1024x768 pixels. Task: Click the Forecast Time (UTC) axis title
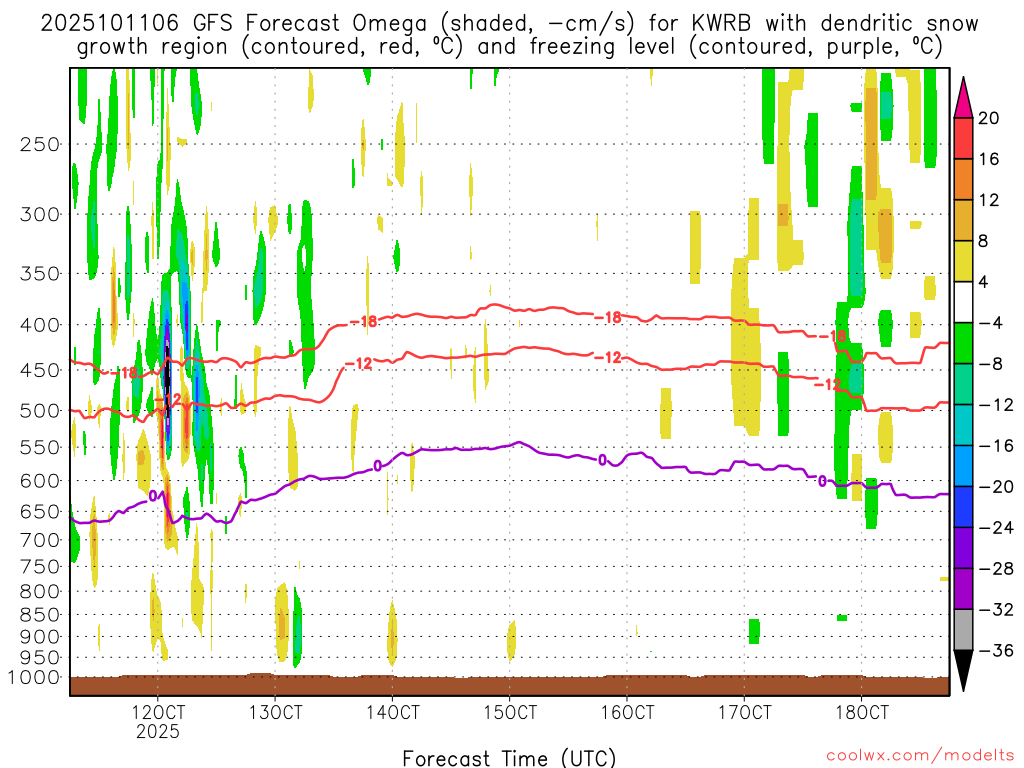coord(509,758)
